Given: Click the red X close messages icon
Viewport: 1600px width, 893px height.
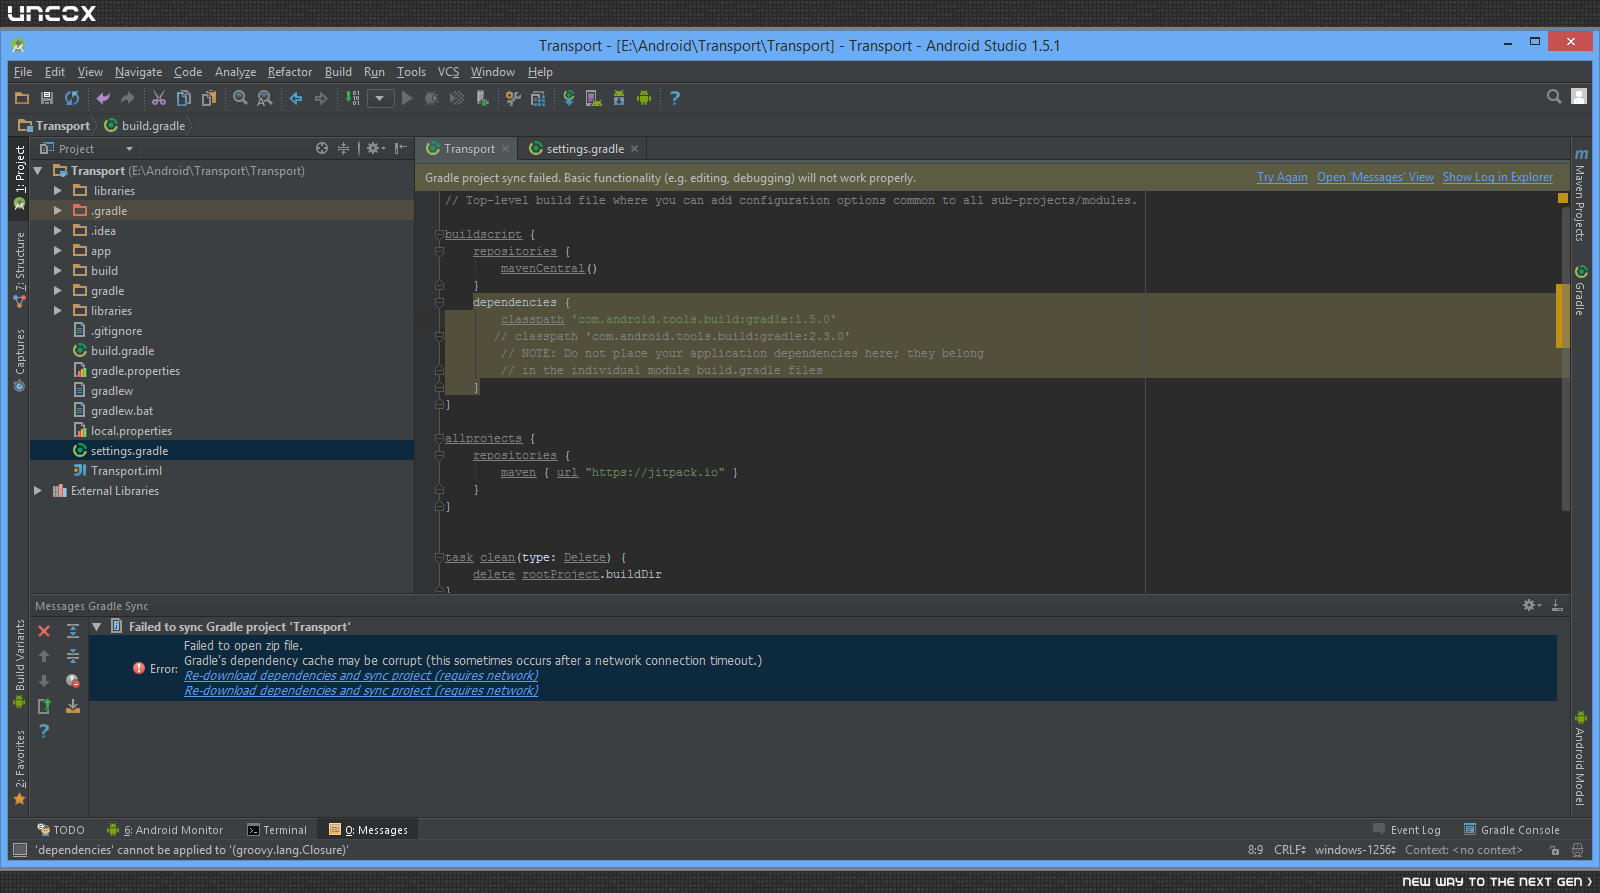Looking at the screenshot, I should click(x=44, y=631).
